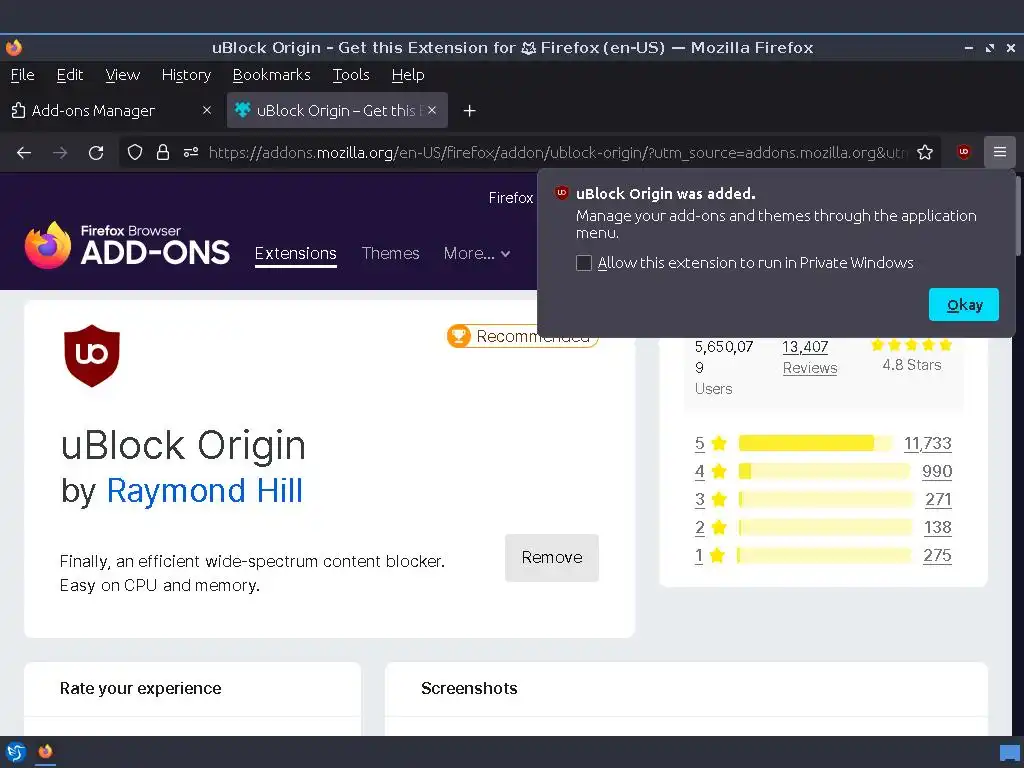Viewport: 1024px width, 768px height.
Task: Open a new tab with the plus button
Action: (469, 111)
